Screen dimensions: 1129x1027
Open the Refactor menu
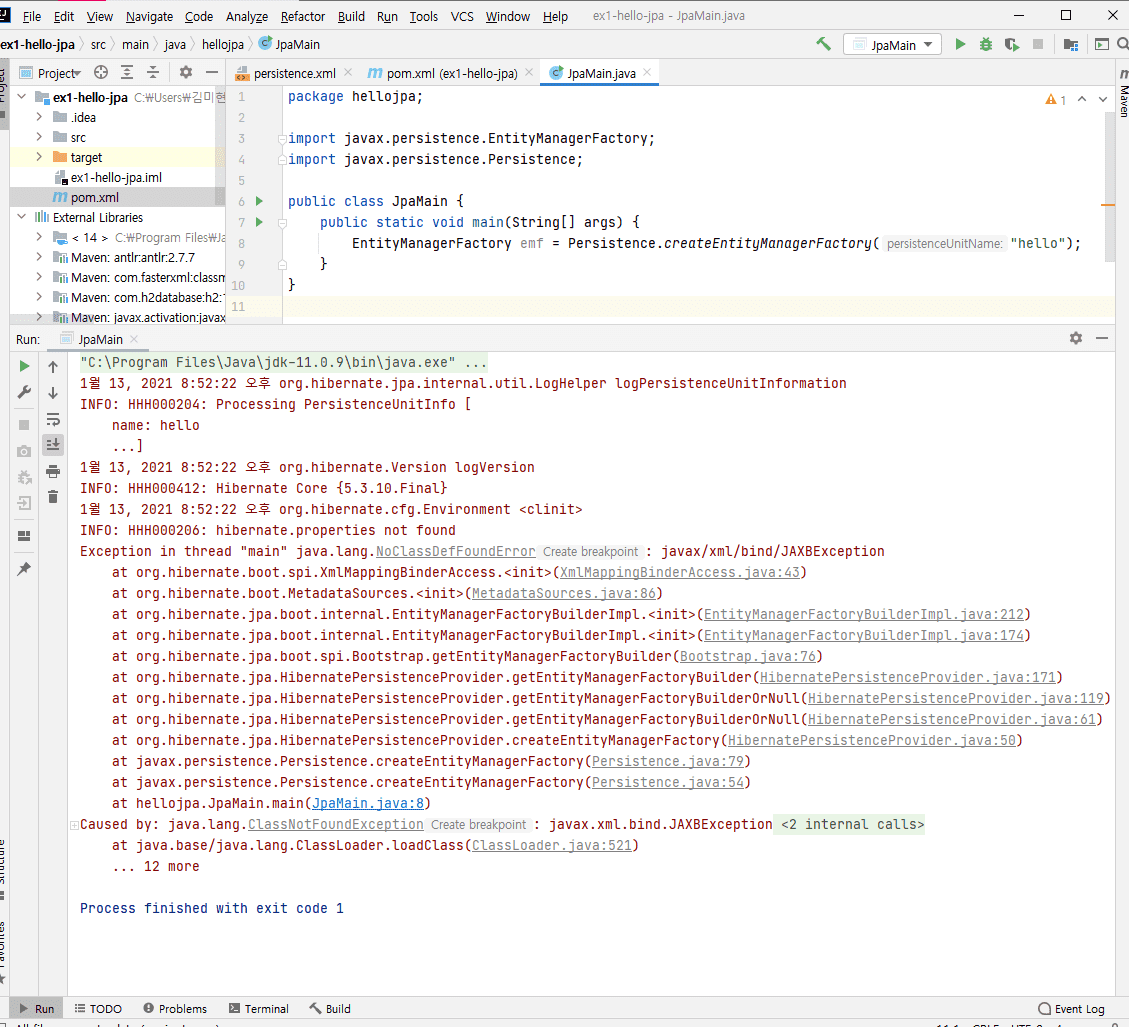tap(302, 16)
